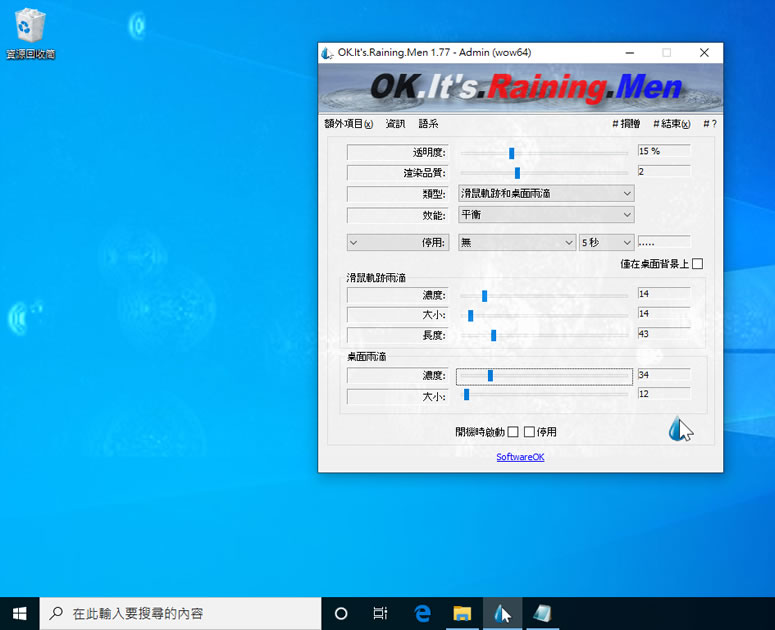
Task: Open Task View on the taskbar
Action: click(x=380, y=614)
